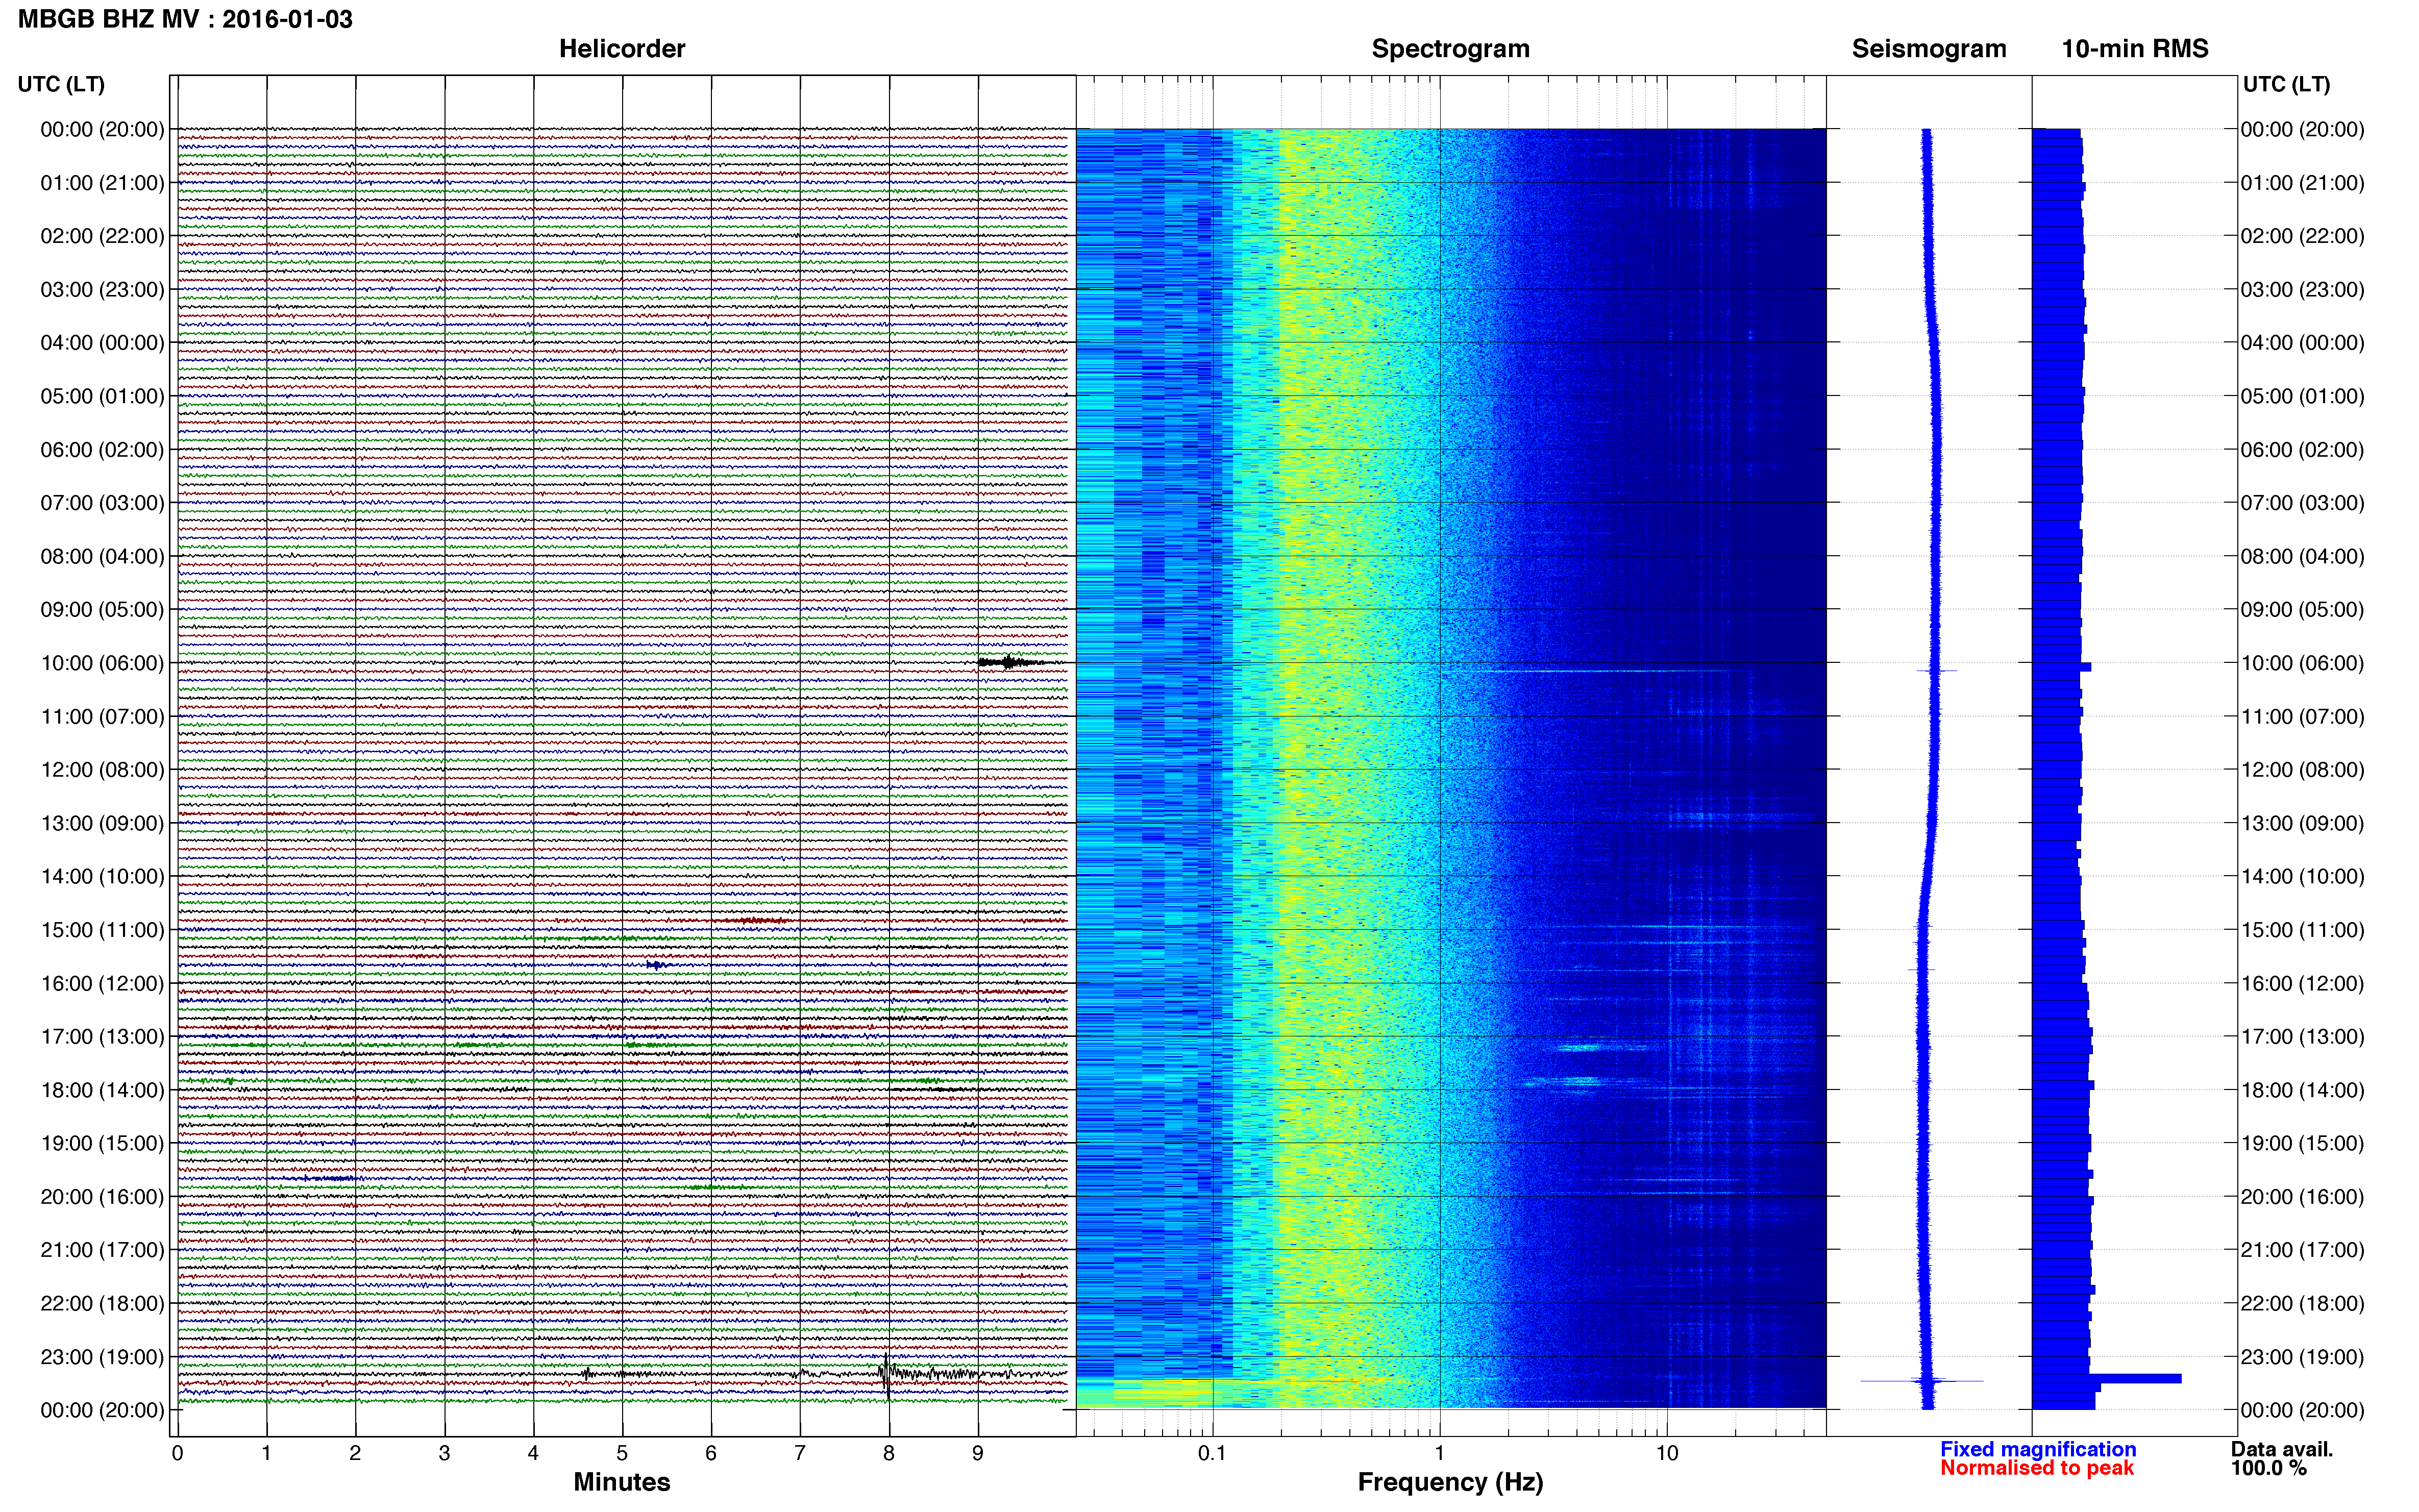The image size is (2419, 1512).
Task: Click minute tick label '9' on helicorder axis
Action: click(x=978, y=1453)
